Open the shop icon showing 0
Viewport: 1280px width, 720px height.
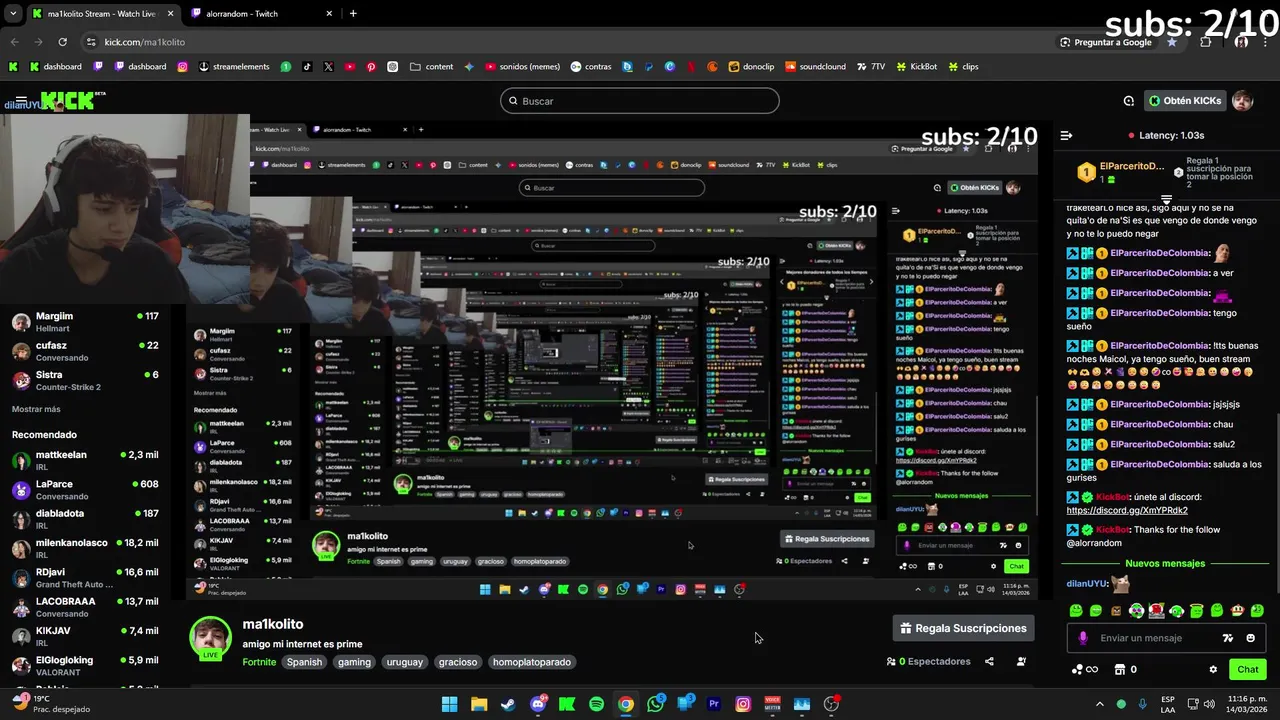(x=1126, y=669)
